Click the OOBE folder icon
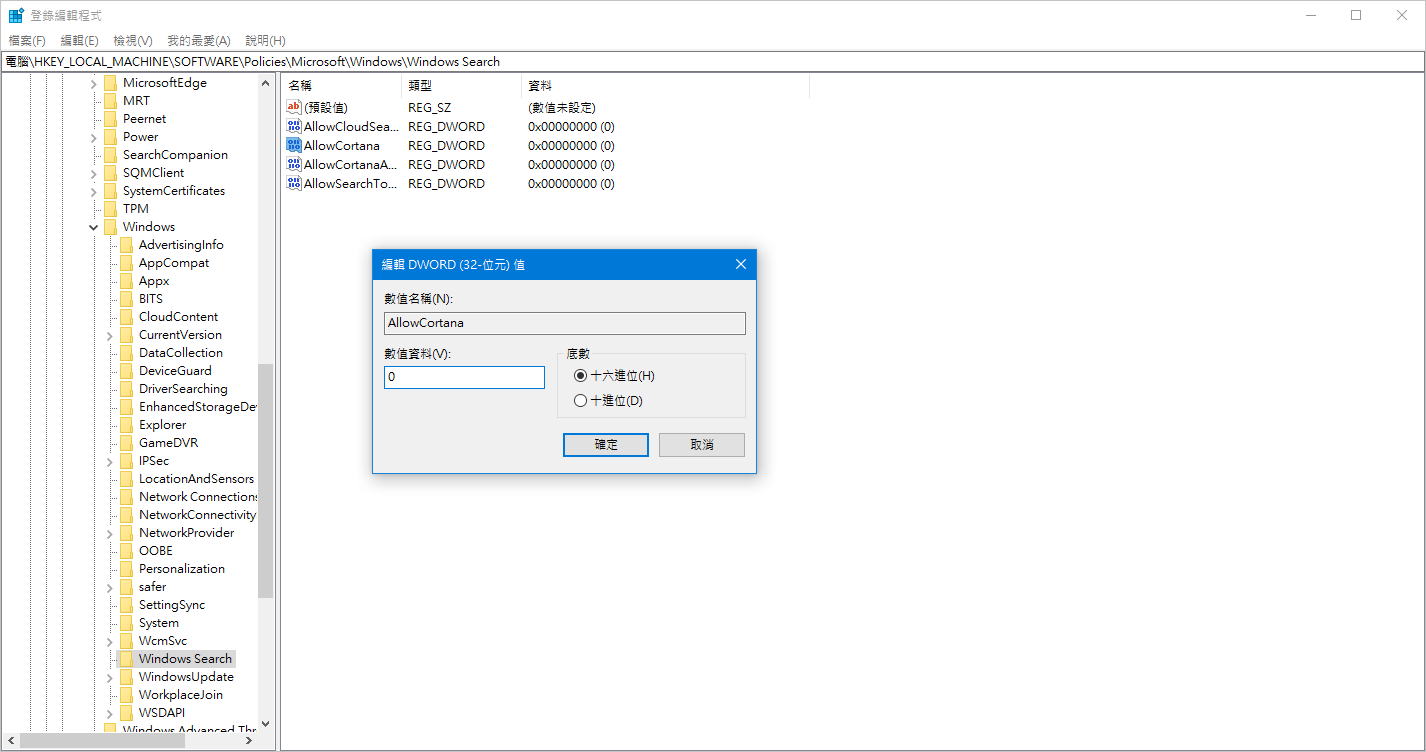This screenshot has width=1426, height=752. [x=126, y=551]
